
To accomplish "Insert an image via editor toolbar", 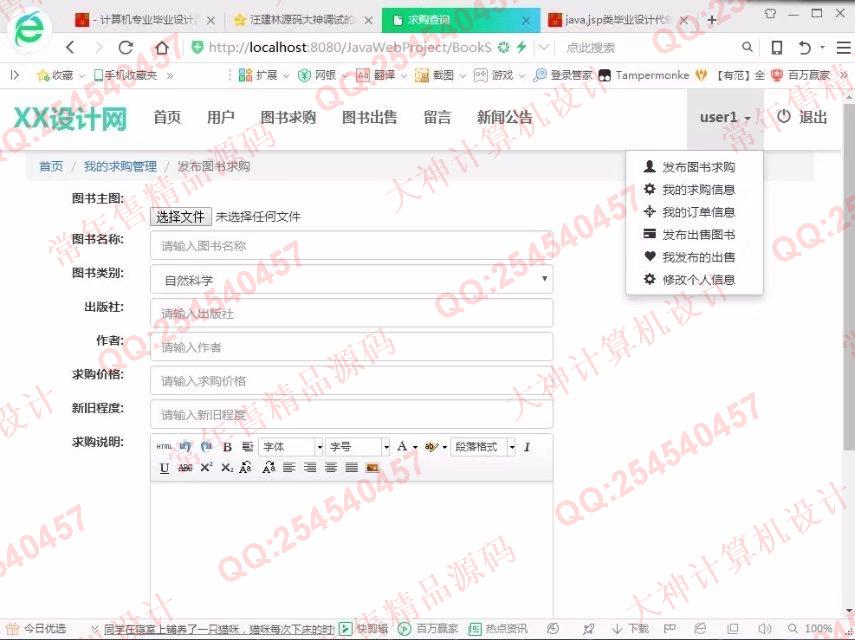I will pyautogui.click(x=372, y=468).
